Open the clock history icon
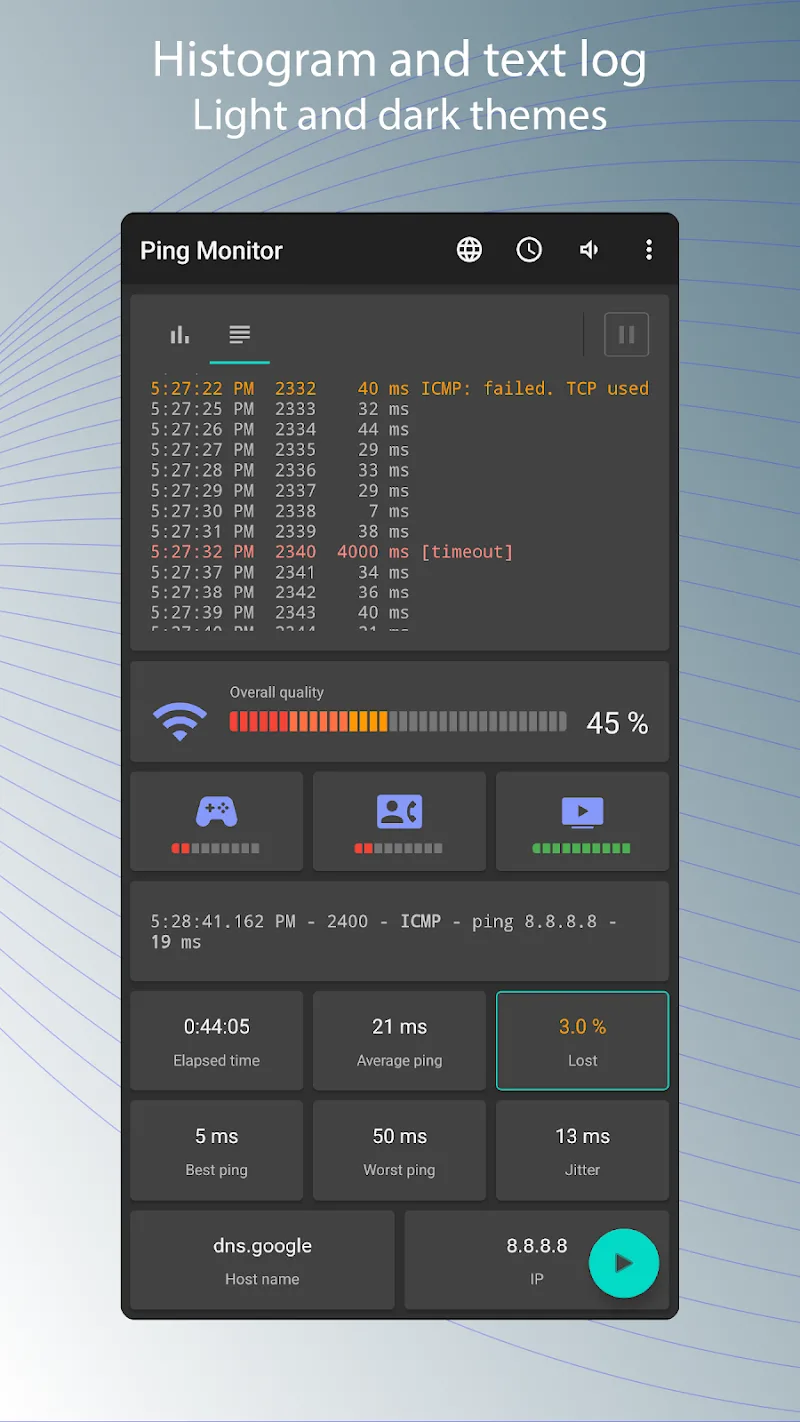 (x=529, y=250)
